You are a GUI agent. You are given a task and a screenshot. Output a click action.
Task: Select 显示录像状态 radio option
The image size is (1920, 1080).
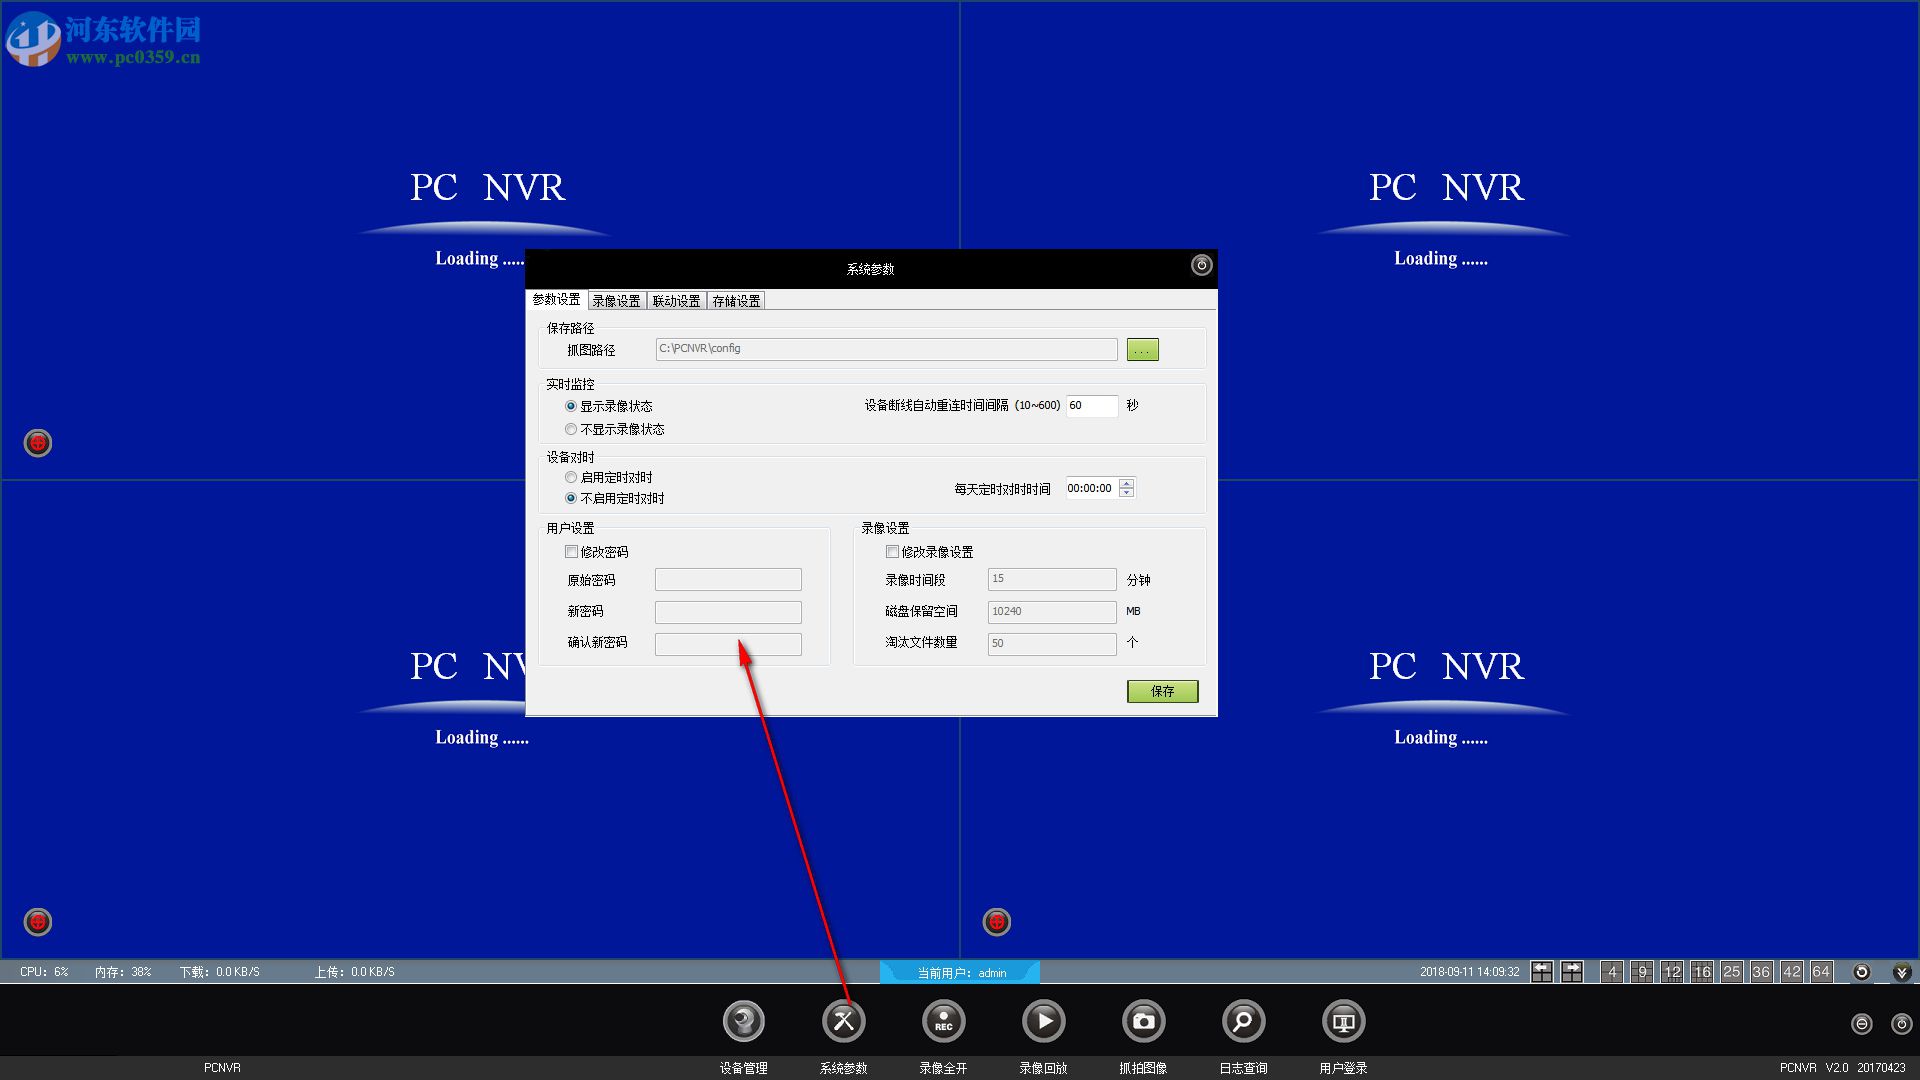571,406
